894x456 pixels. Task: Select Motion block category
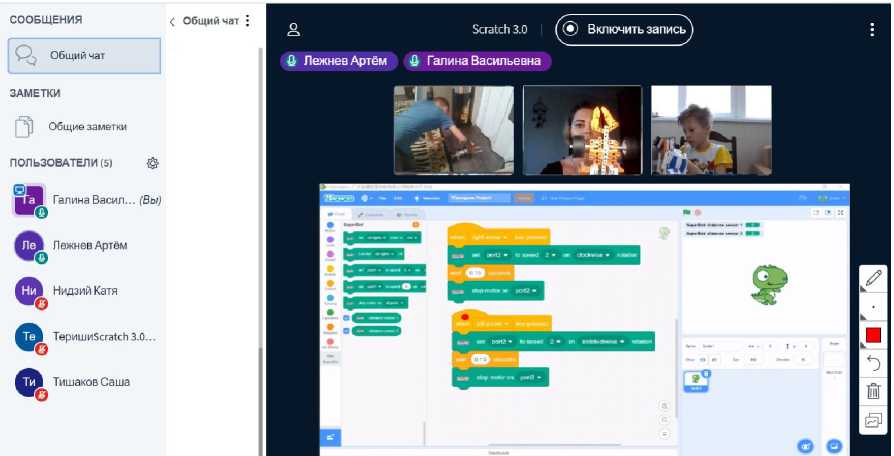(330, 227)
